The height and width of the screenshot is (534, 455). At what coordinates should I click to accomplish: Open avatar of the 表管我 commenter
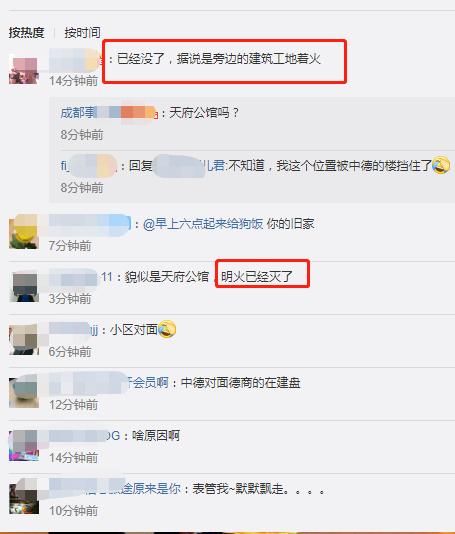(23, 499)
